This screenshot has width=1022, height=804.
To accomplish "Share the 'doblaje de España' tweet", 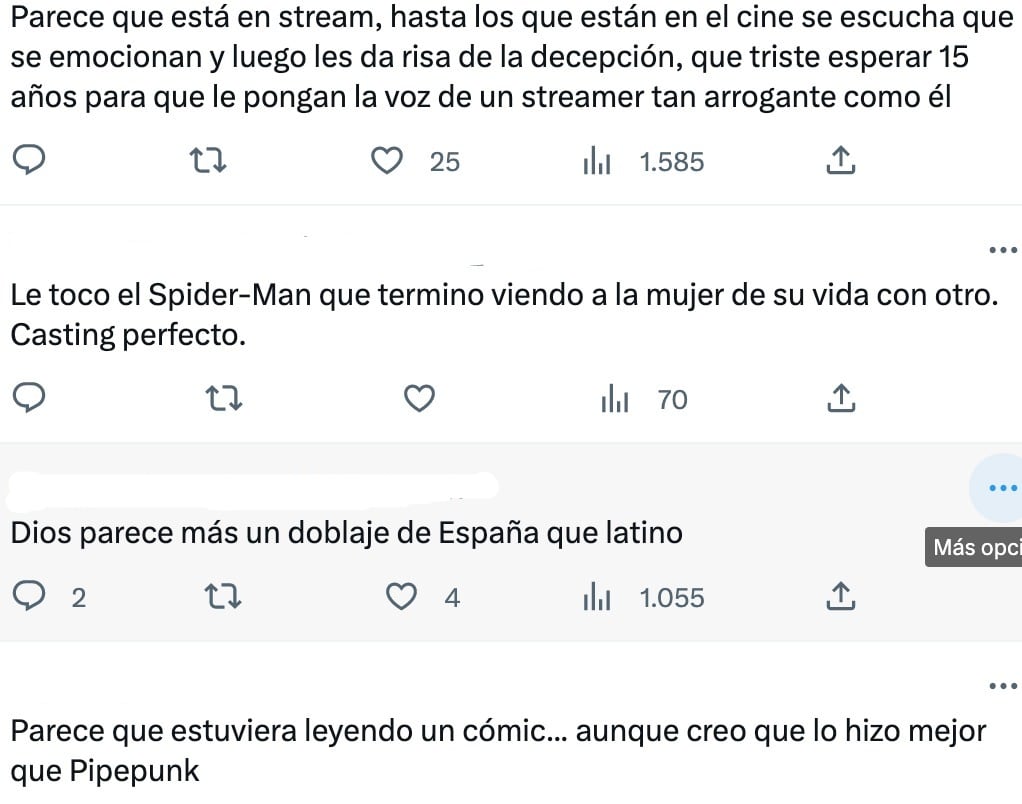I will pos(841,597).
